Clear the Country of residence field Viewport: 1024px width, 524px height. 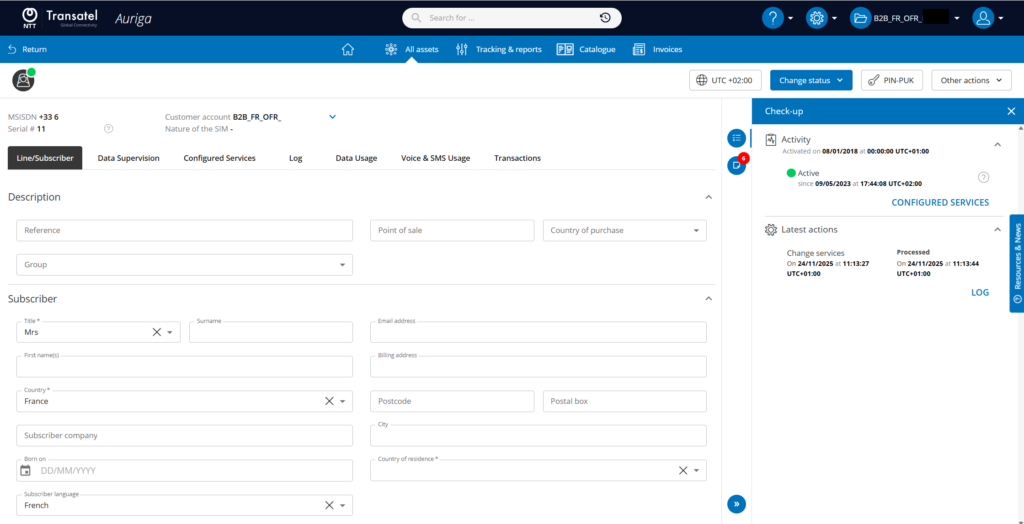(x=682, y=470)
